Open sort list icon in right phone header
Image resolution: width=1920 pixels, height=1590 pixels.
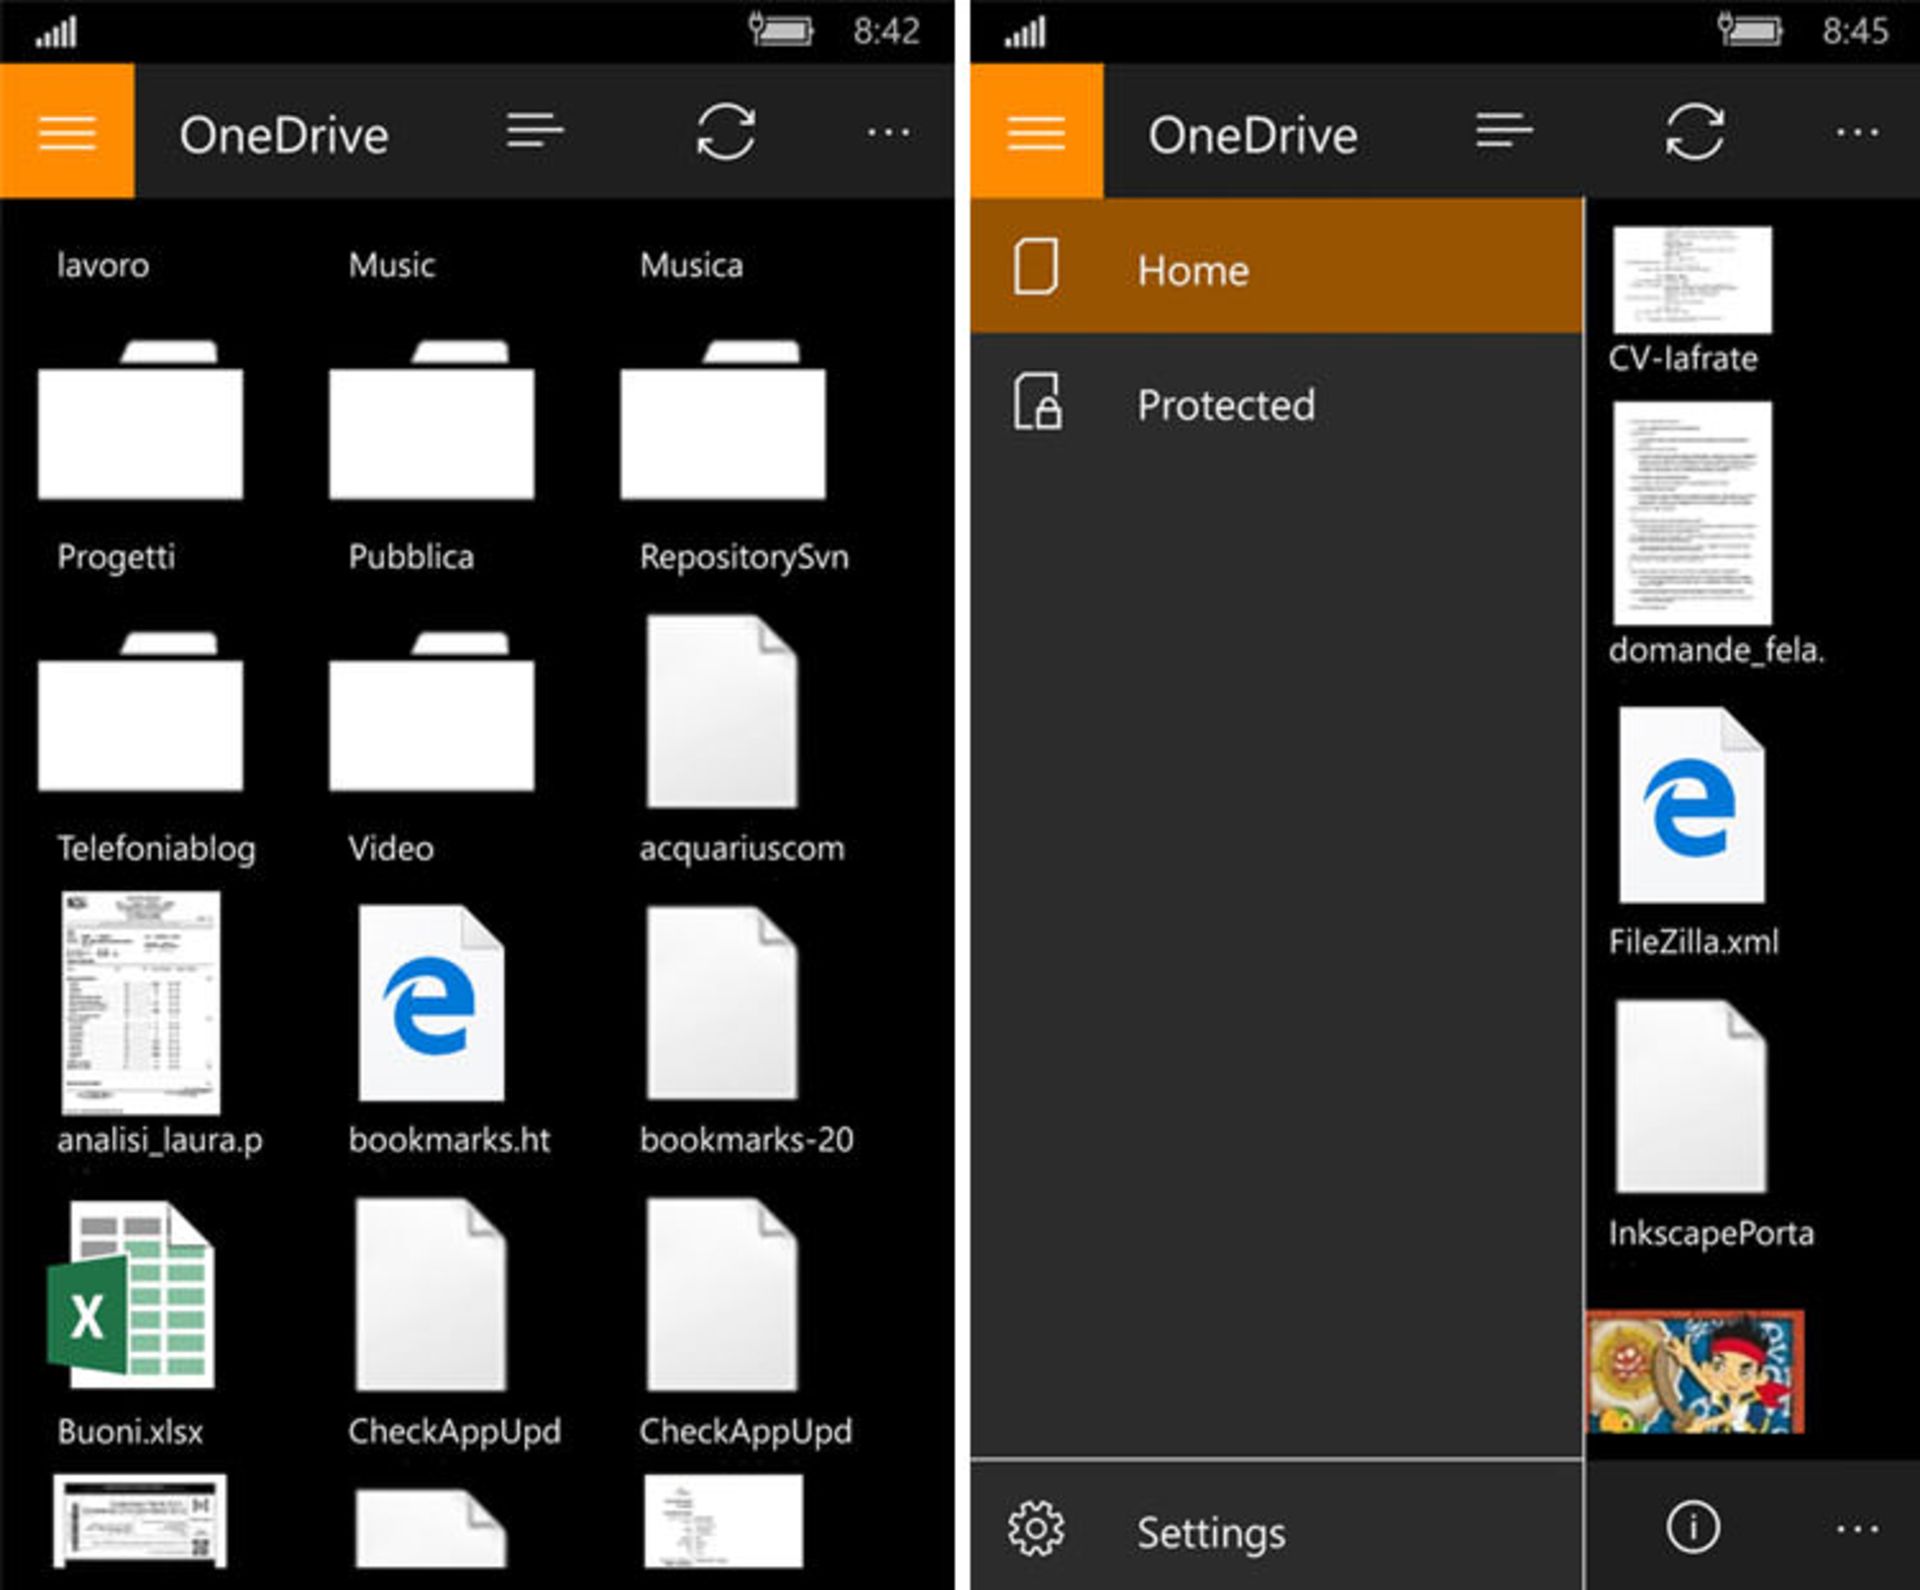pos(1503,131)
